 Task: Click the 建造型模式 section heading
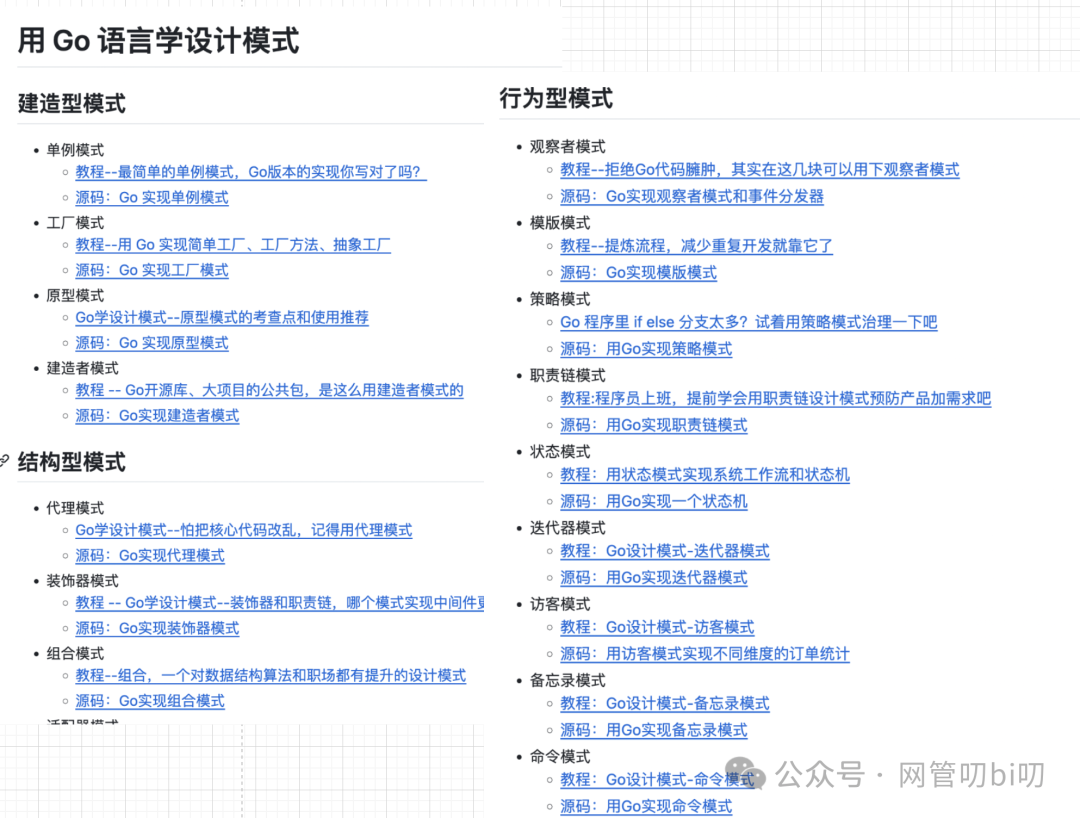[72, 104]
